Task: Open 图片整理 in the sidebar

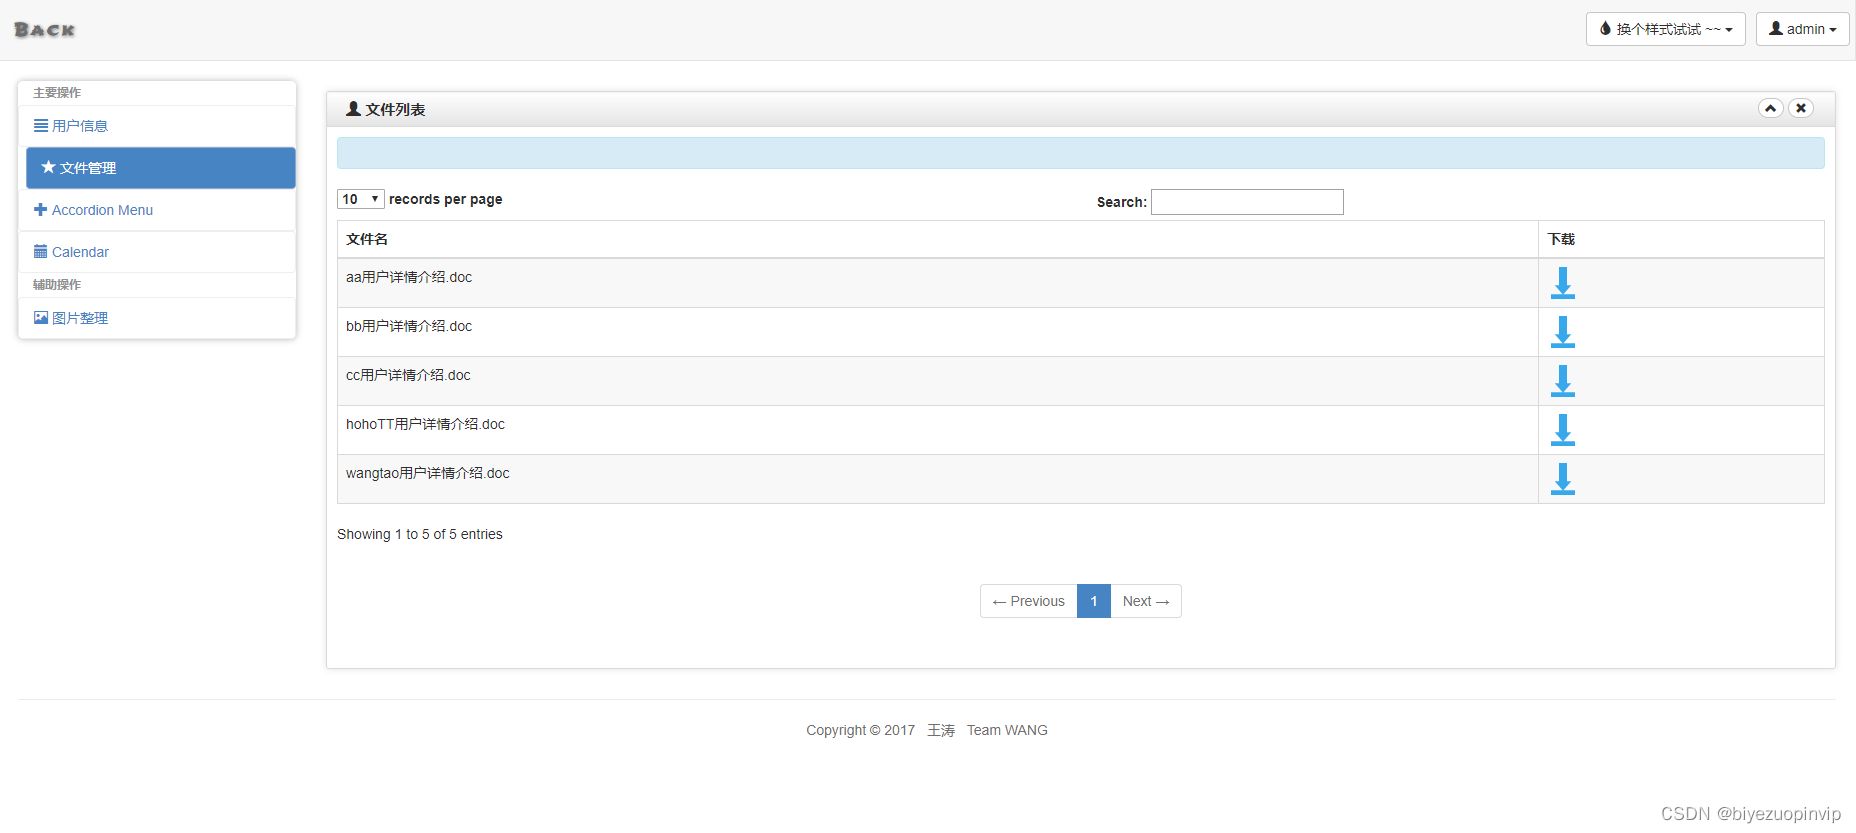Action: (x=80, y=318)
